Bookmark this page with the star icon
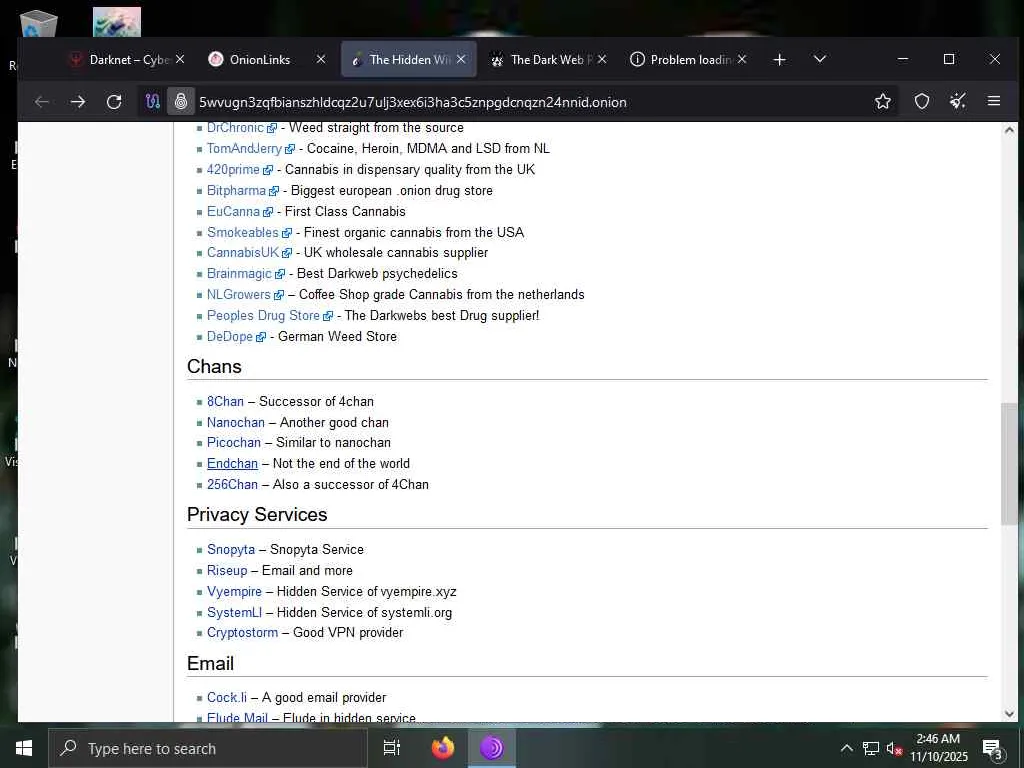 click(883, 101)
